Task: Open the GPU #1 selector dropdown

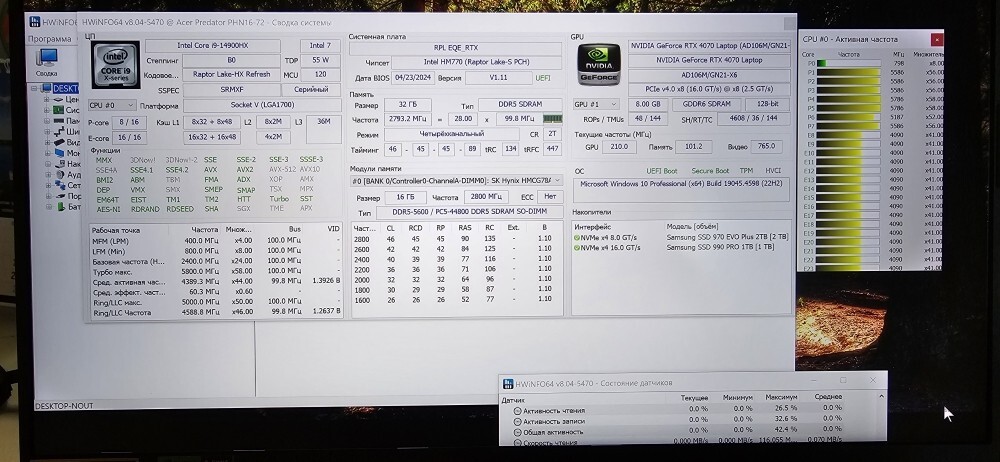Action: (596, 104)
